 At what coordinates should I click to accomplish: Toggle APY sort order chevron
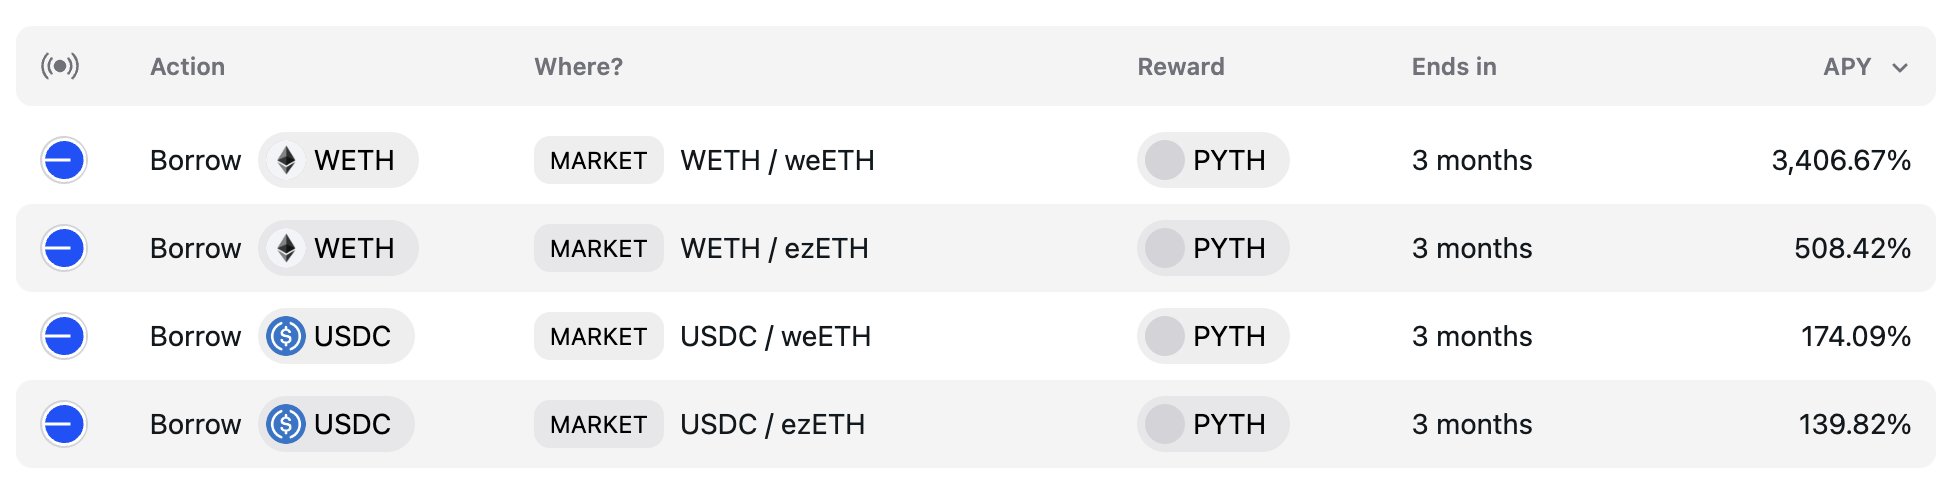tap(1900, 67)
